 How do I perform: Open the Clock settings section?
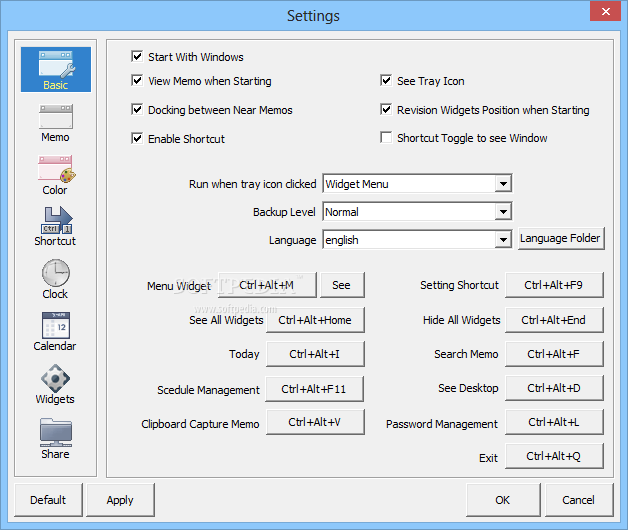(56, 279)
